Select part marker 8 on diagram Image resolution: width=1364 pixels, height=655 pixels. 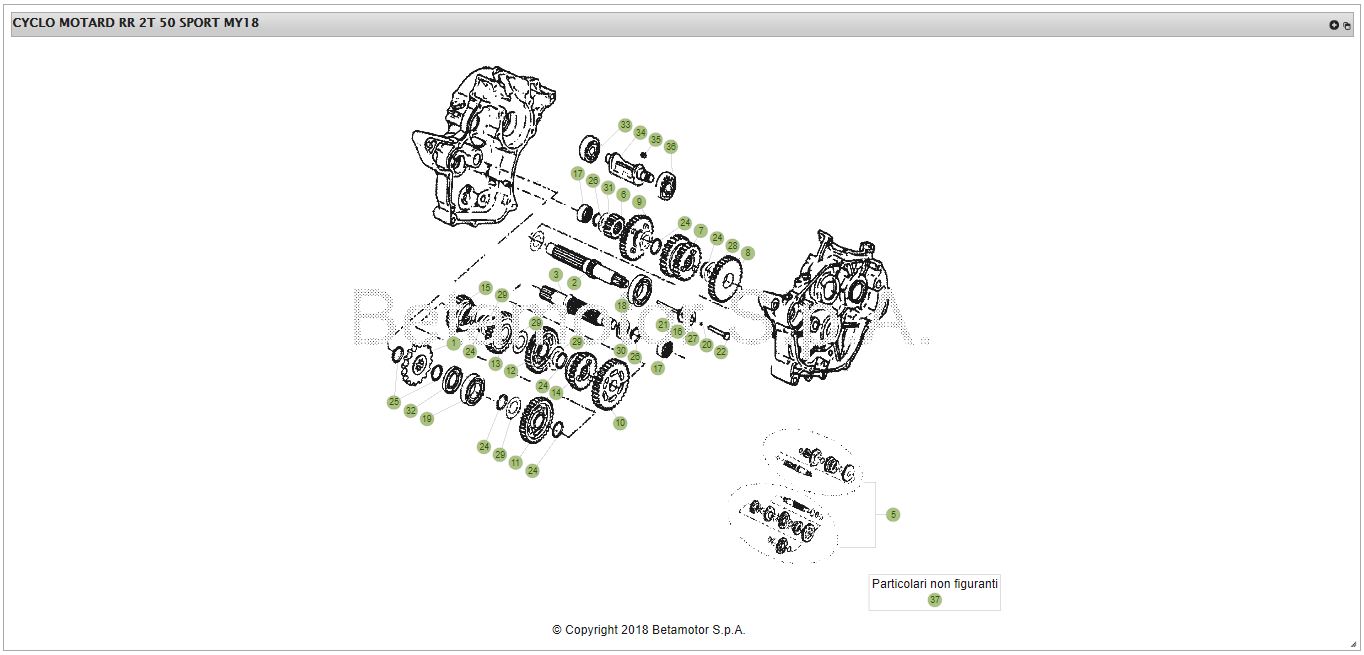click(748, 253)
